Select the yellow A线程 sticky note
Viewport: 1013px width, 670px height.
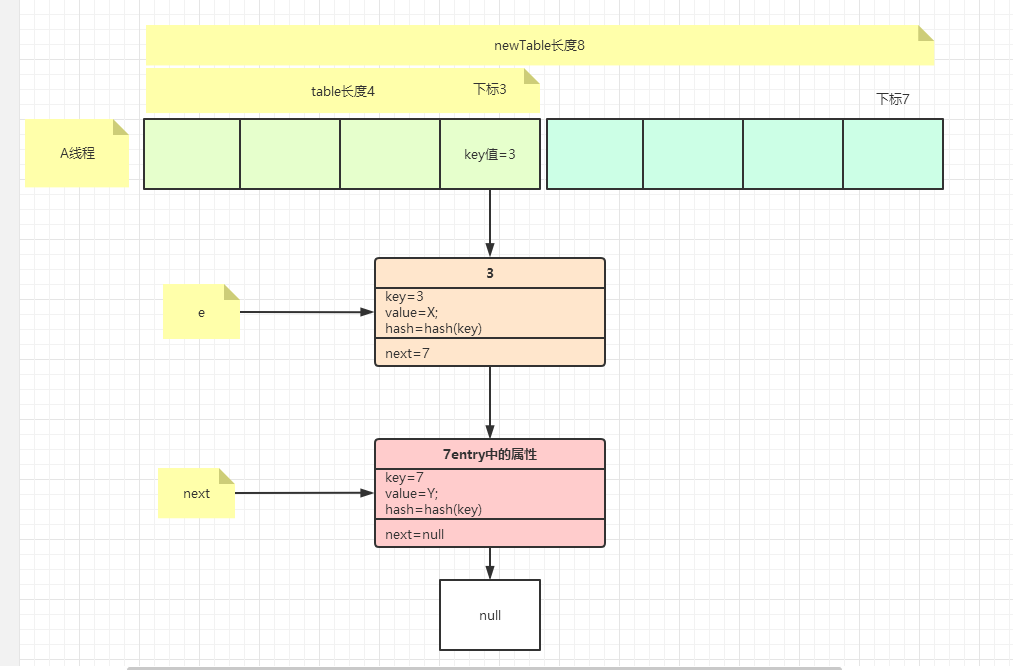click(77, 154)
